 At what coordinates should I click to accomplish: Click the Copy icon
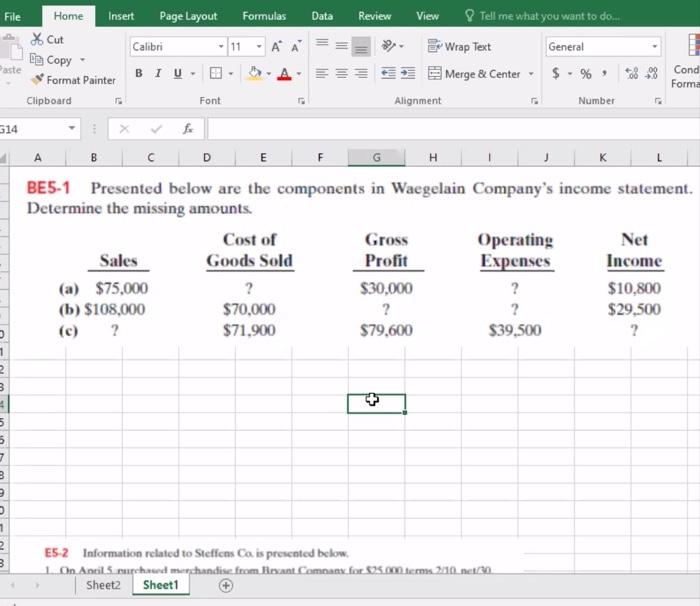tap(36, 59)
